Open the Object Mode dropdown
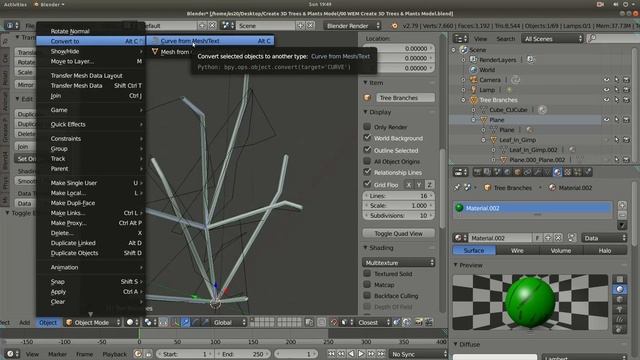 (93, 322)
